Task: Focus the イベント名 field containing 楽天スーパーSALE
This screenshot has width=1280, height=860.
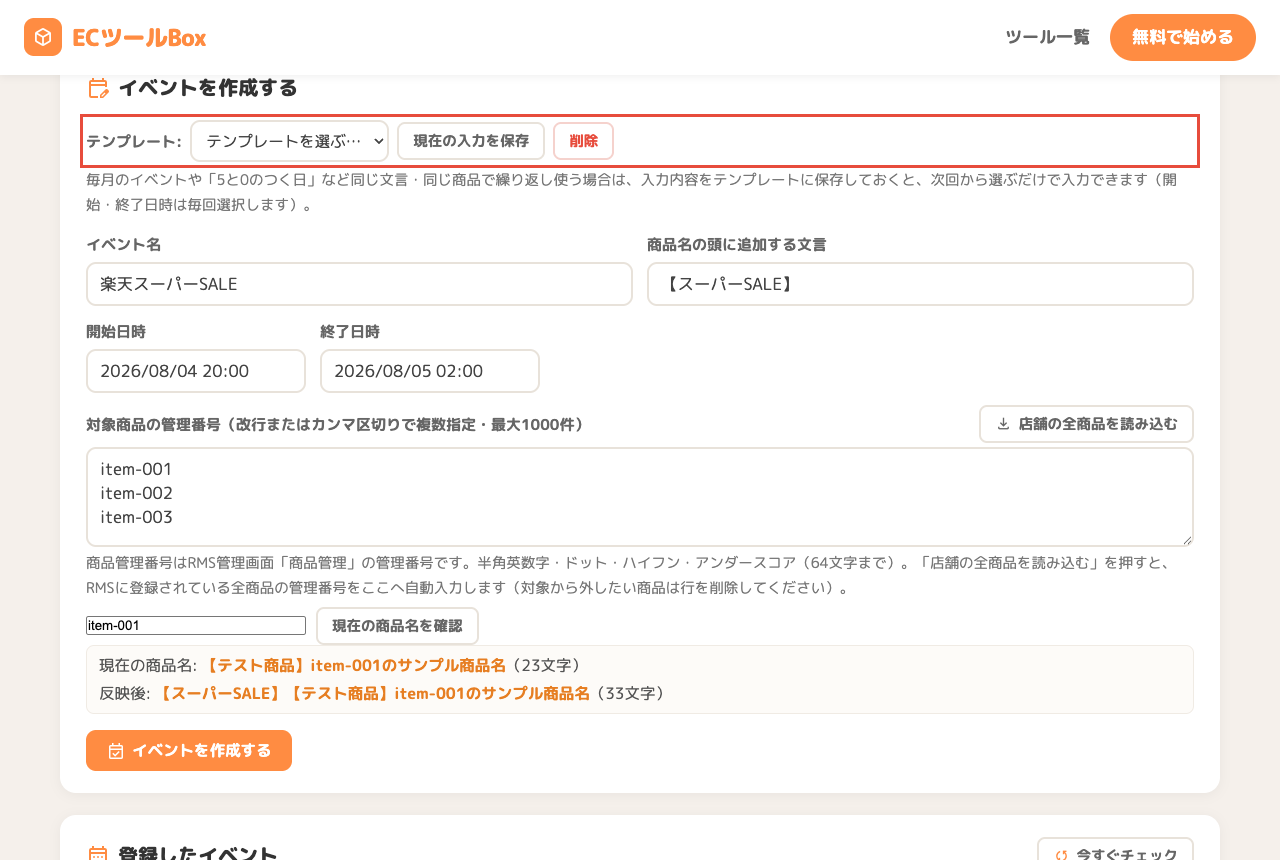Action: (x=359, y=284)
